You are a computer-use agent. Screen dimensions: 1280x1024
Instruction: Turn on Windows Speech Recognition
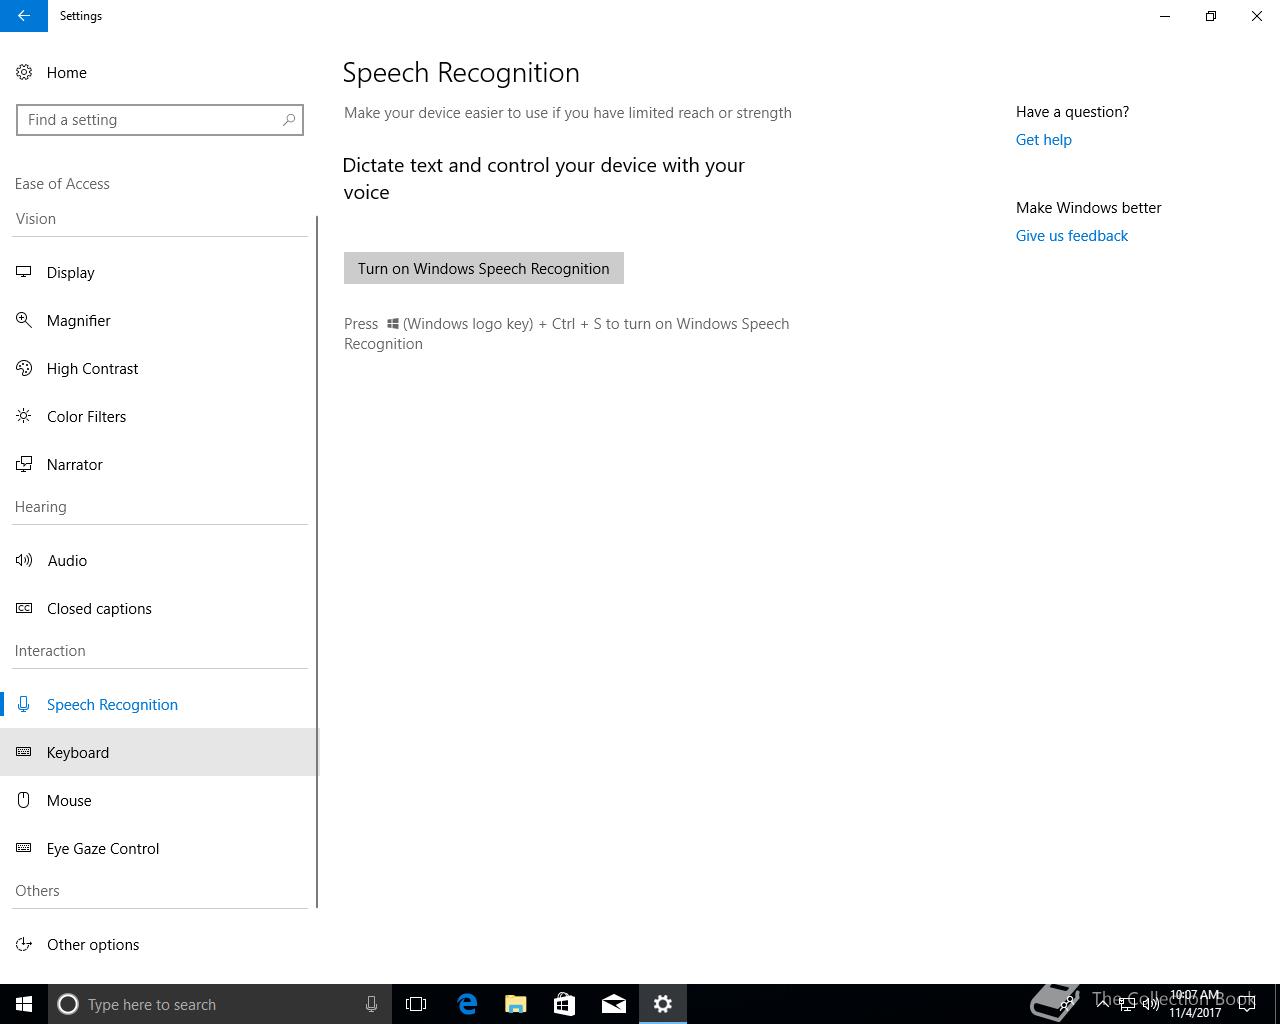pos(484,268)
